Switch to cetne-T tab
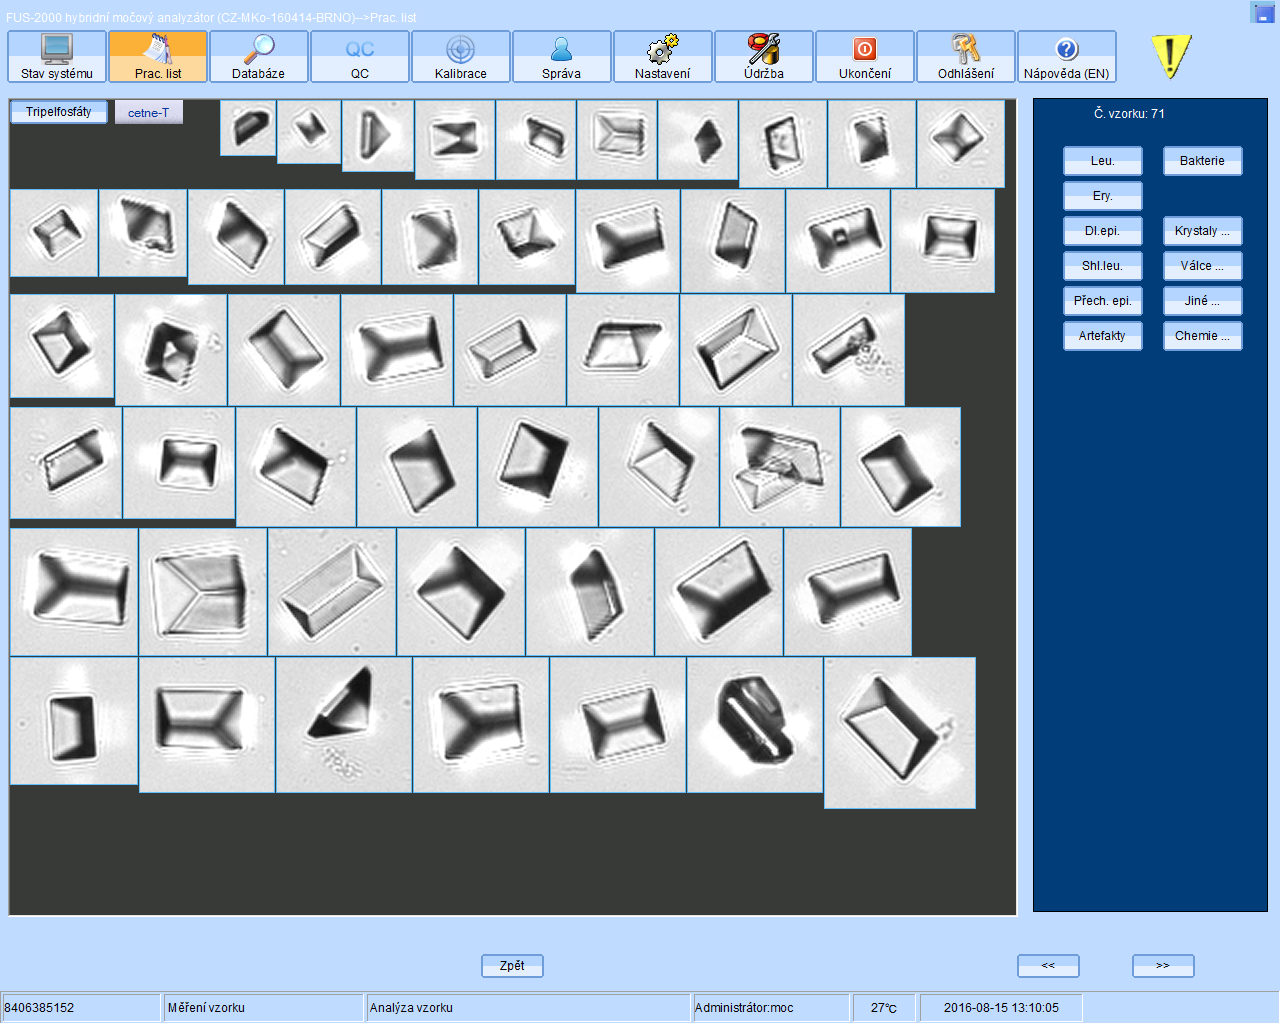Viewport: 1280px width, 1024px height. pyautogui.click(x=149, y=113)
